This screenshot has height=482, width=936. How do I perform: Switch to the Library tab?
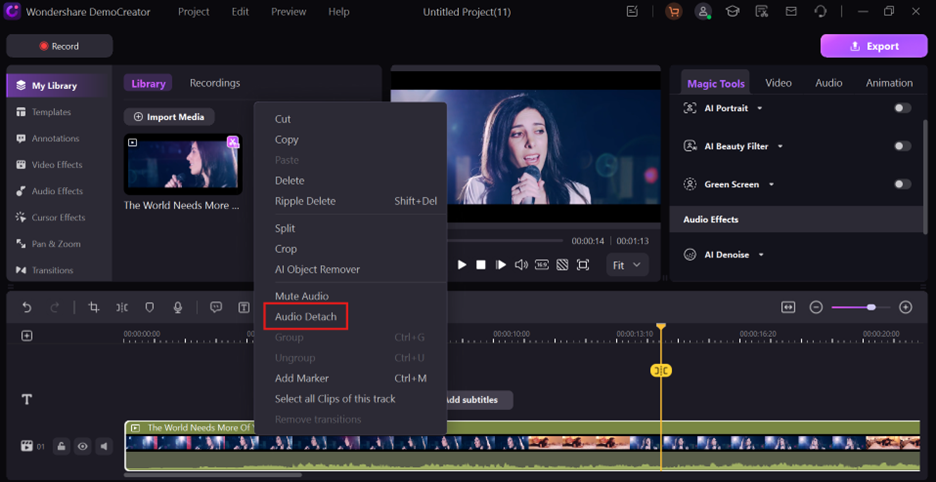(148, 83)
